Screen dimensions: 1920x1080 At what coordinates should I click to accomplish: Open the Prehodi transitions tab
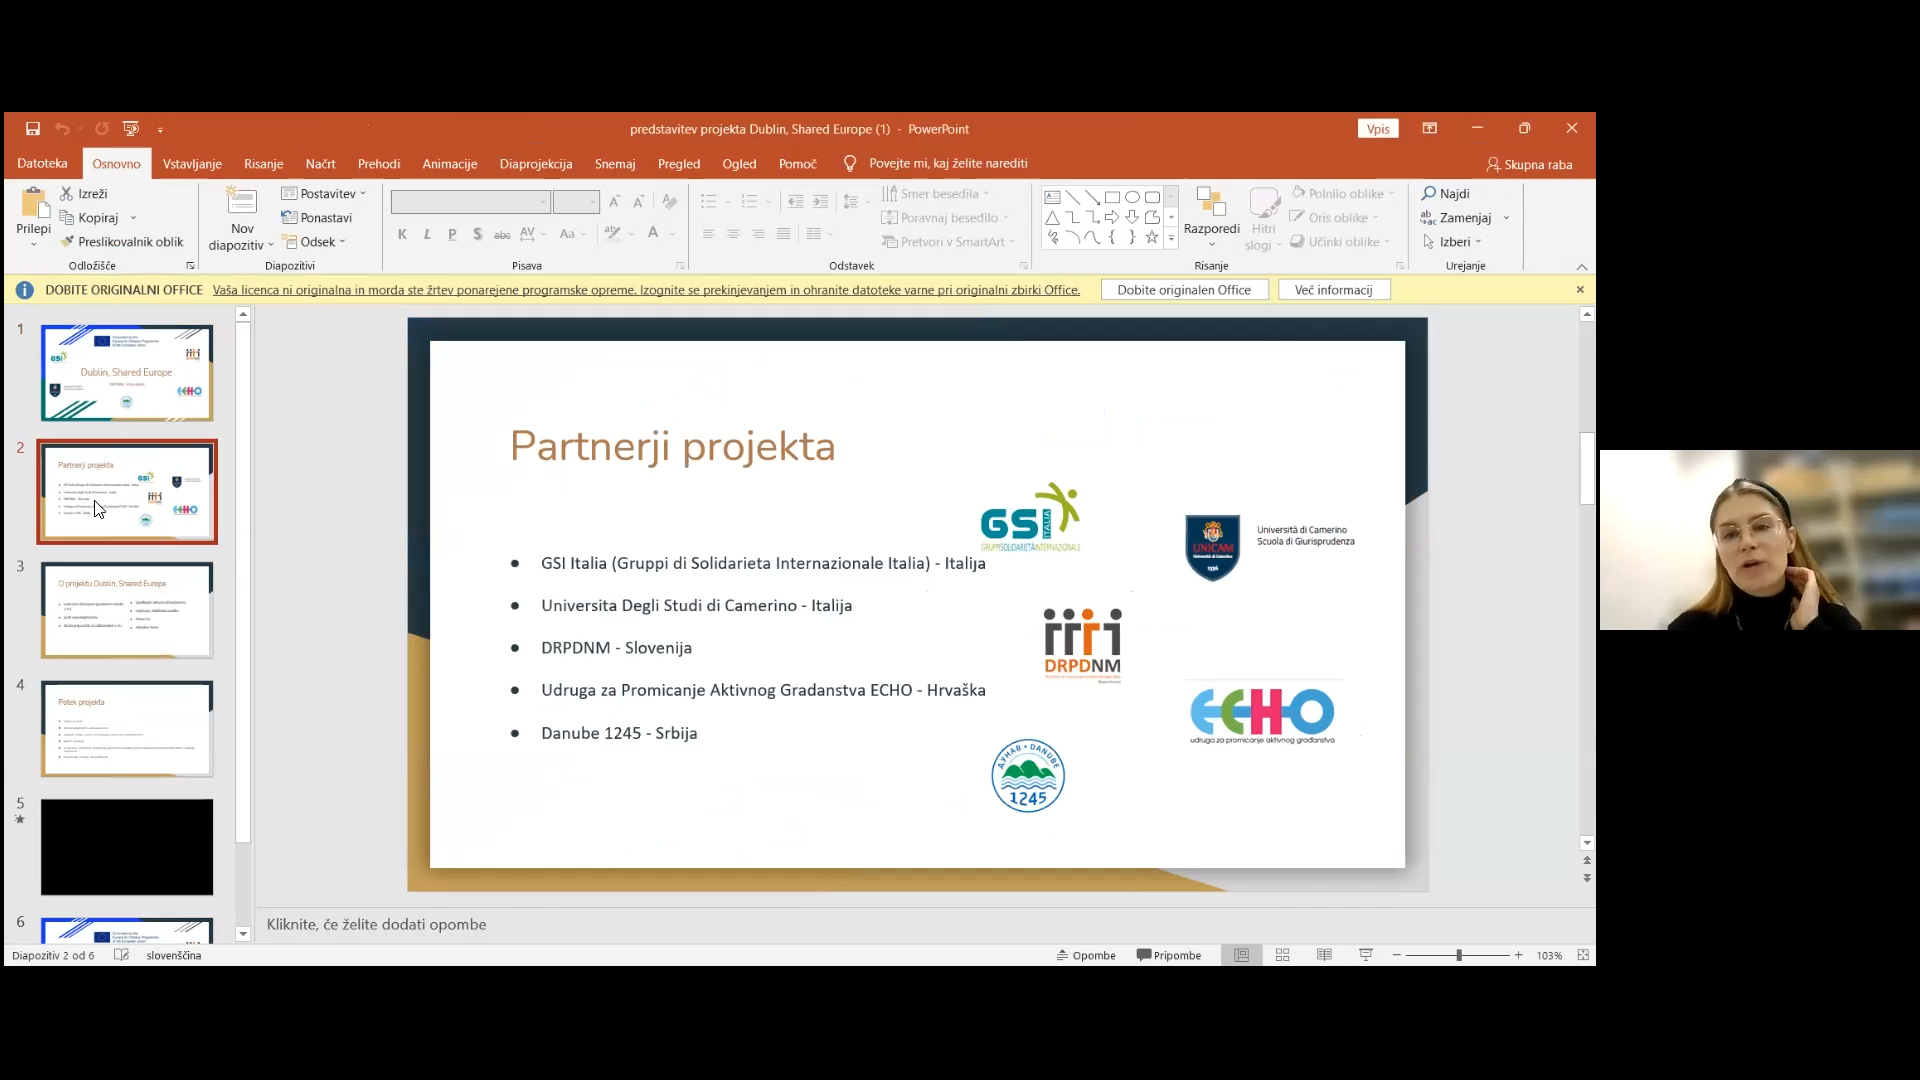click(x=379, y=164)
